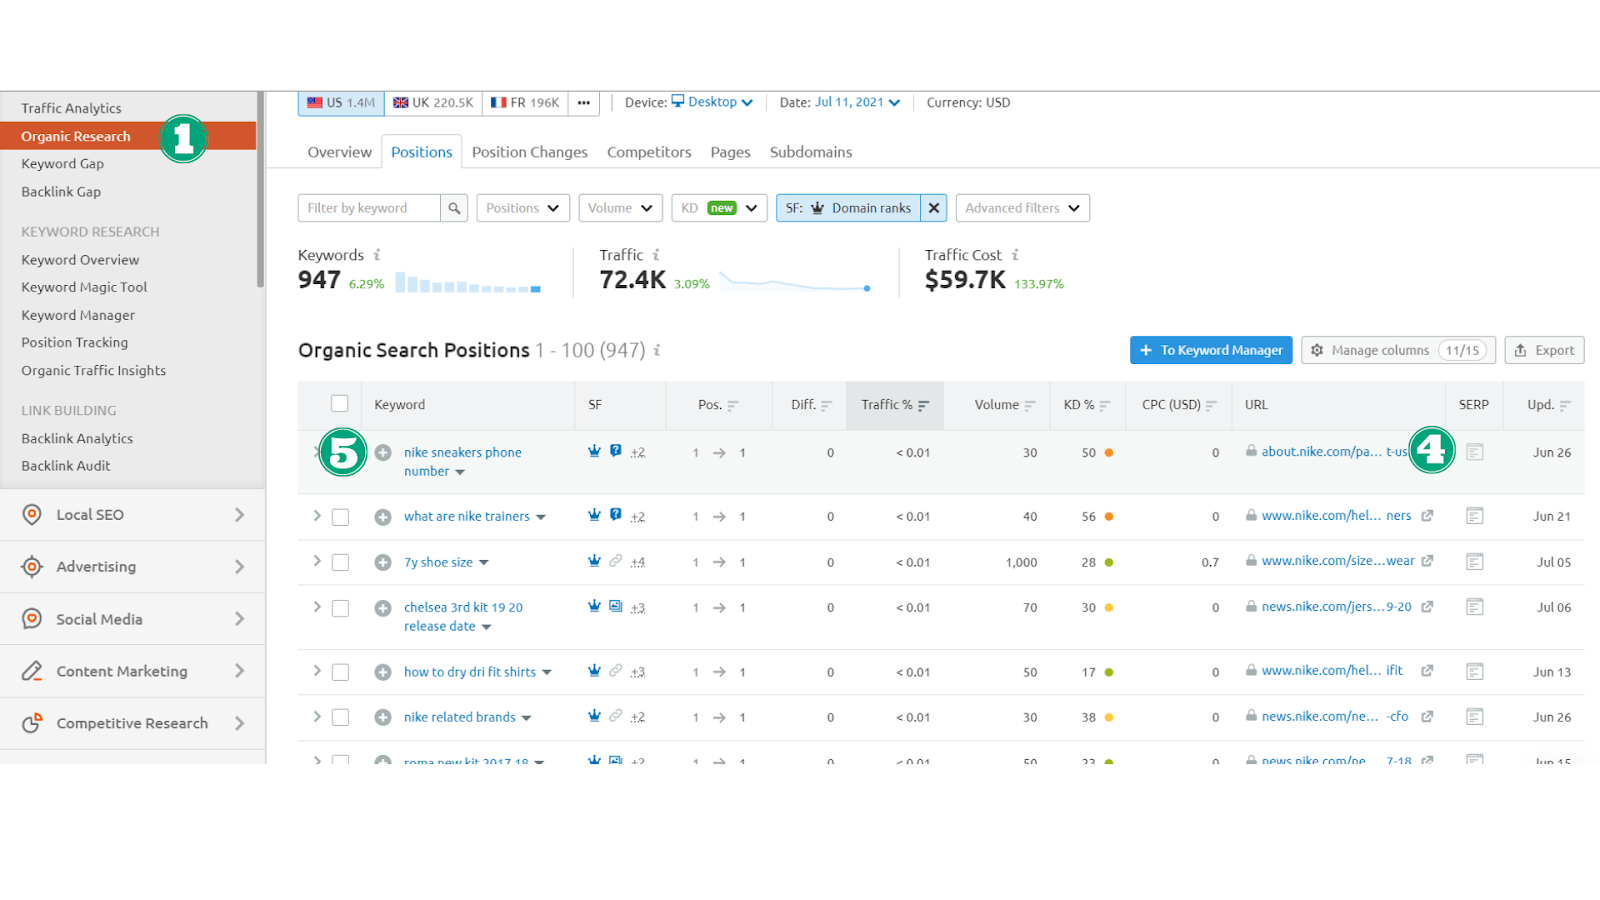Click the Social Media sidebar icon
This screenshot has height=900, width=1600.
[x=32, y=618]
